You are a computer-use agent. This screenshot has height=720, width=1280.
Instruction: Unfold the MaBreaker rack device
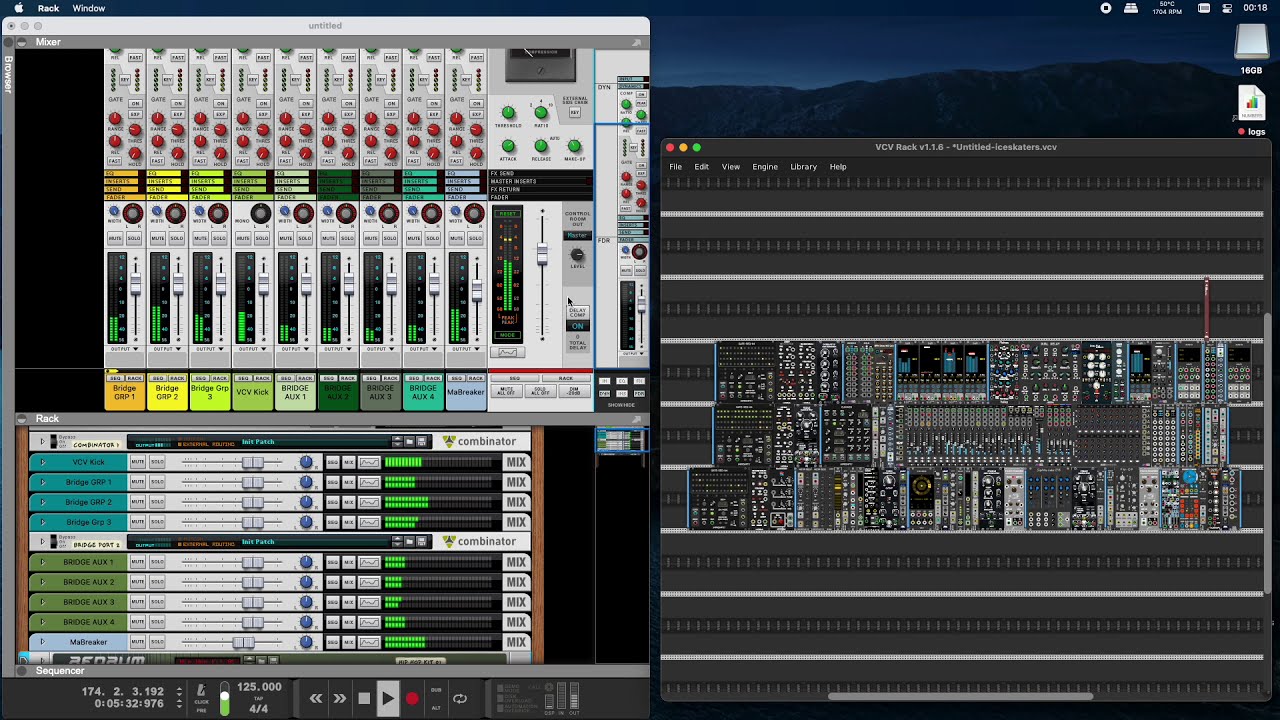(42, 642)
